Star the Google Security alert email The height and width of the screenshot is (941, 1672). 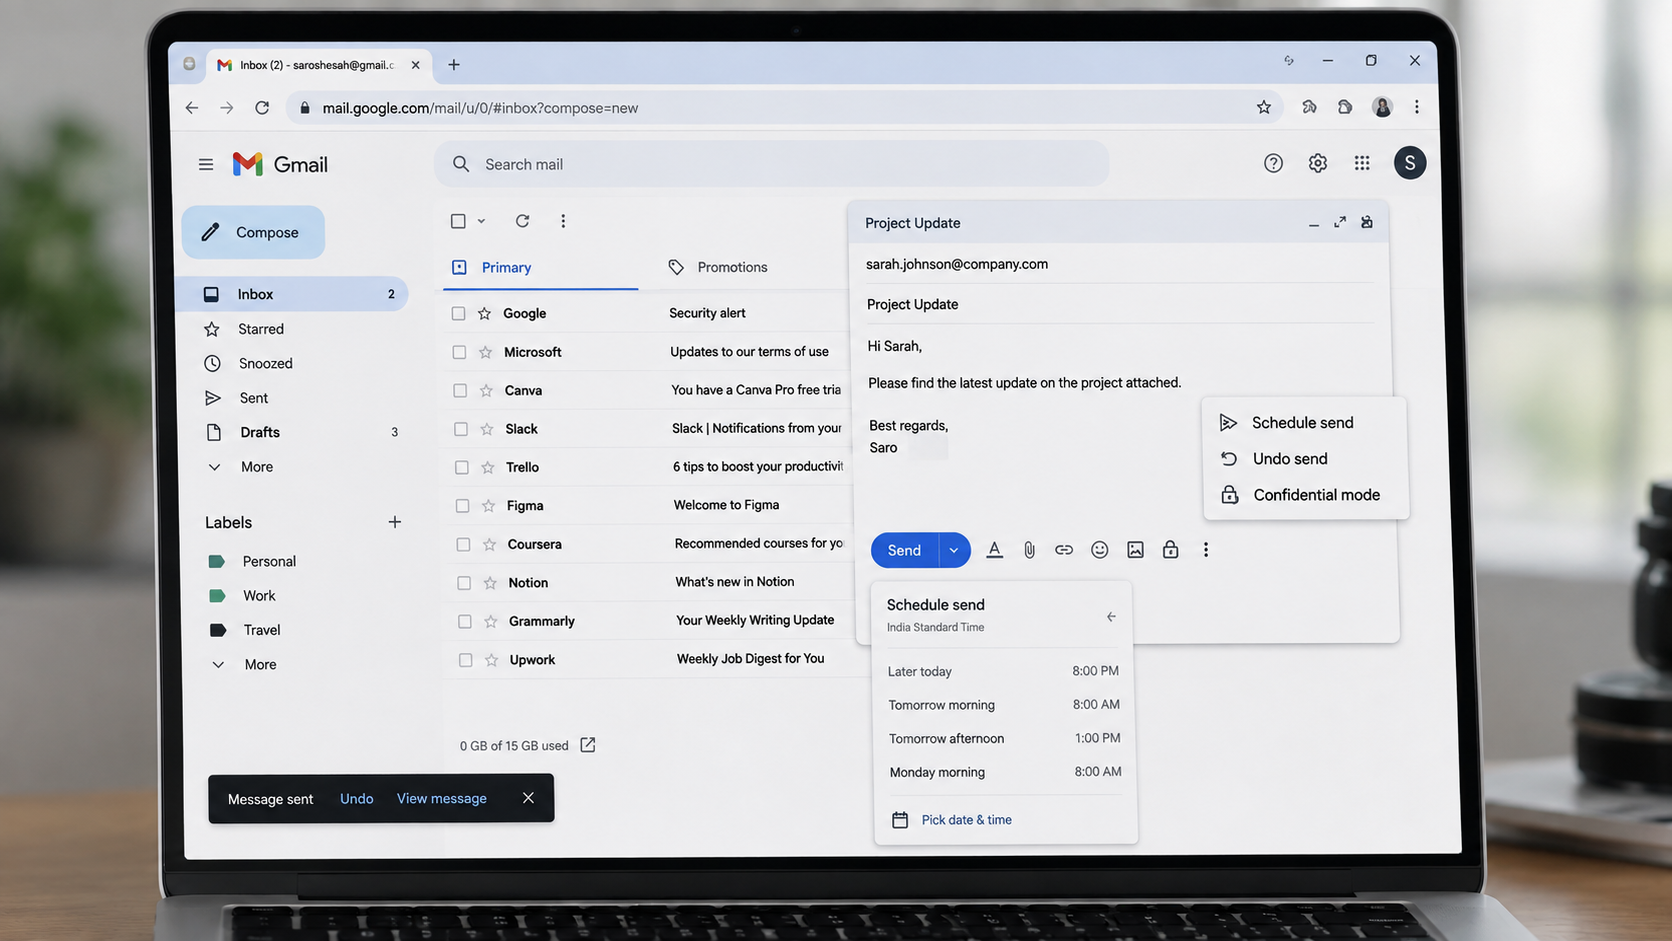click(x=485, y=314)
